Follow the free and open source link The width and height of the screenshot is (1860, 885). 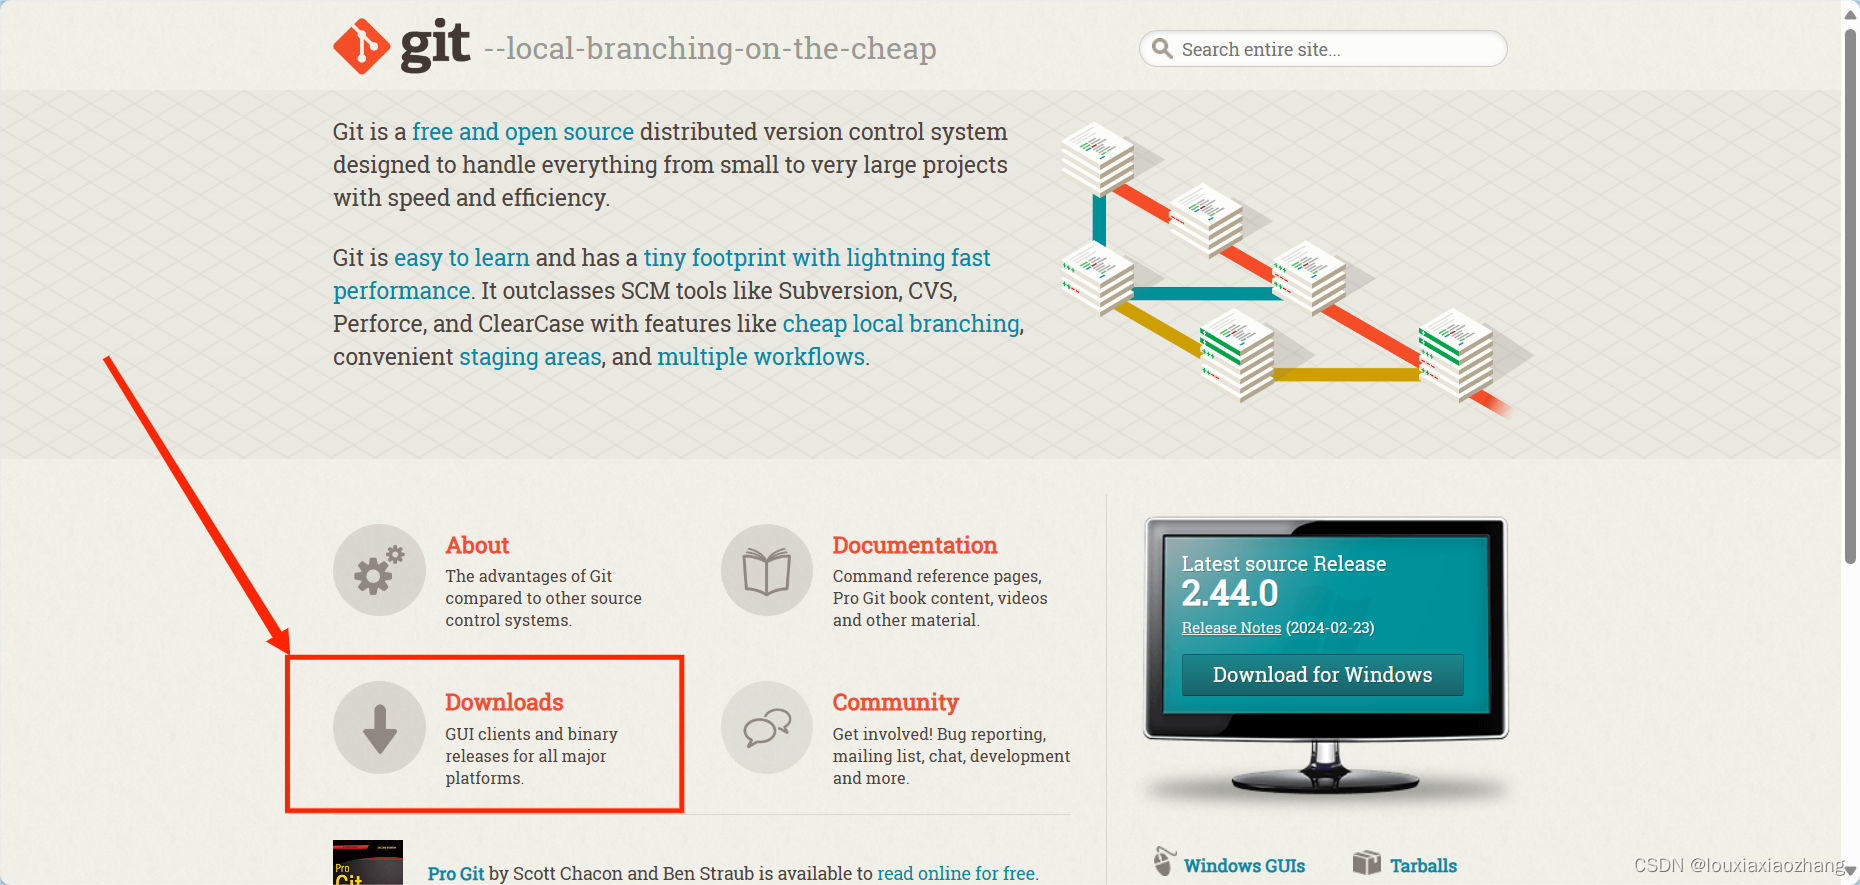(523, 132)
